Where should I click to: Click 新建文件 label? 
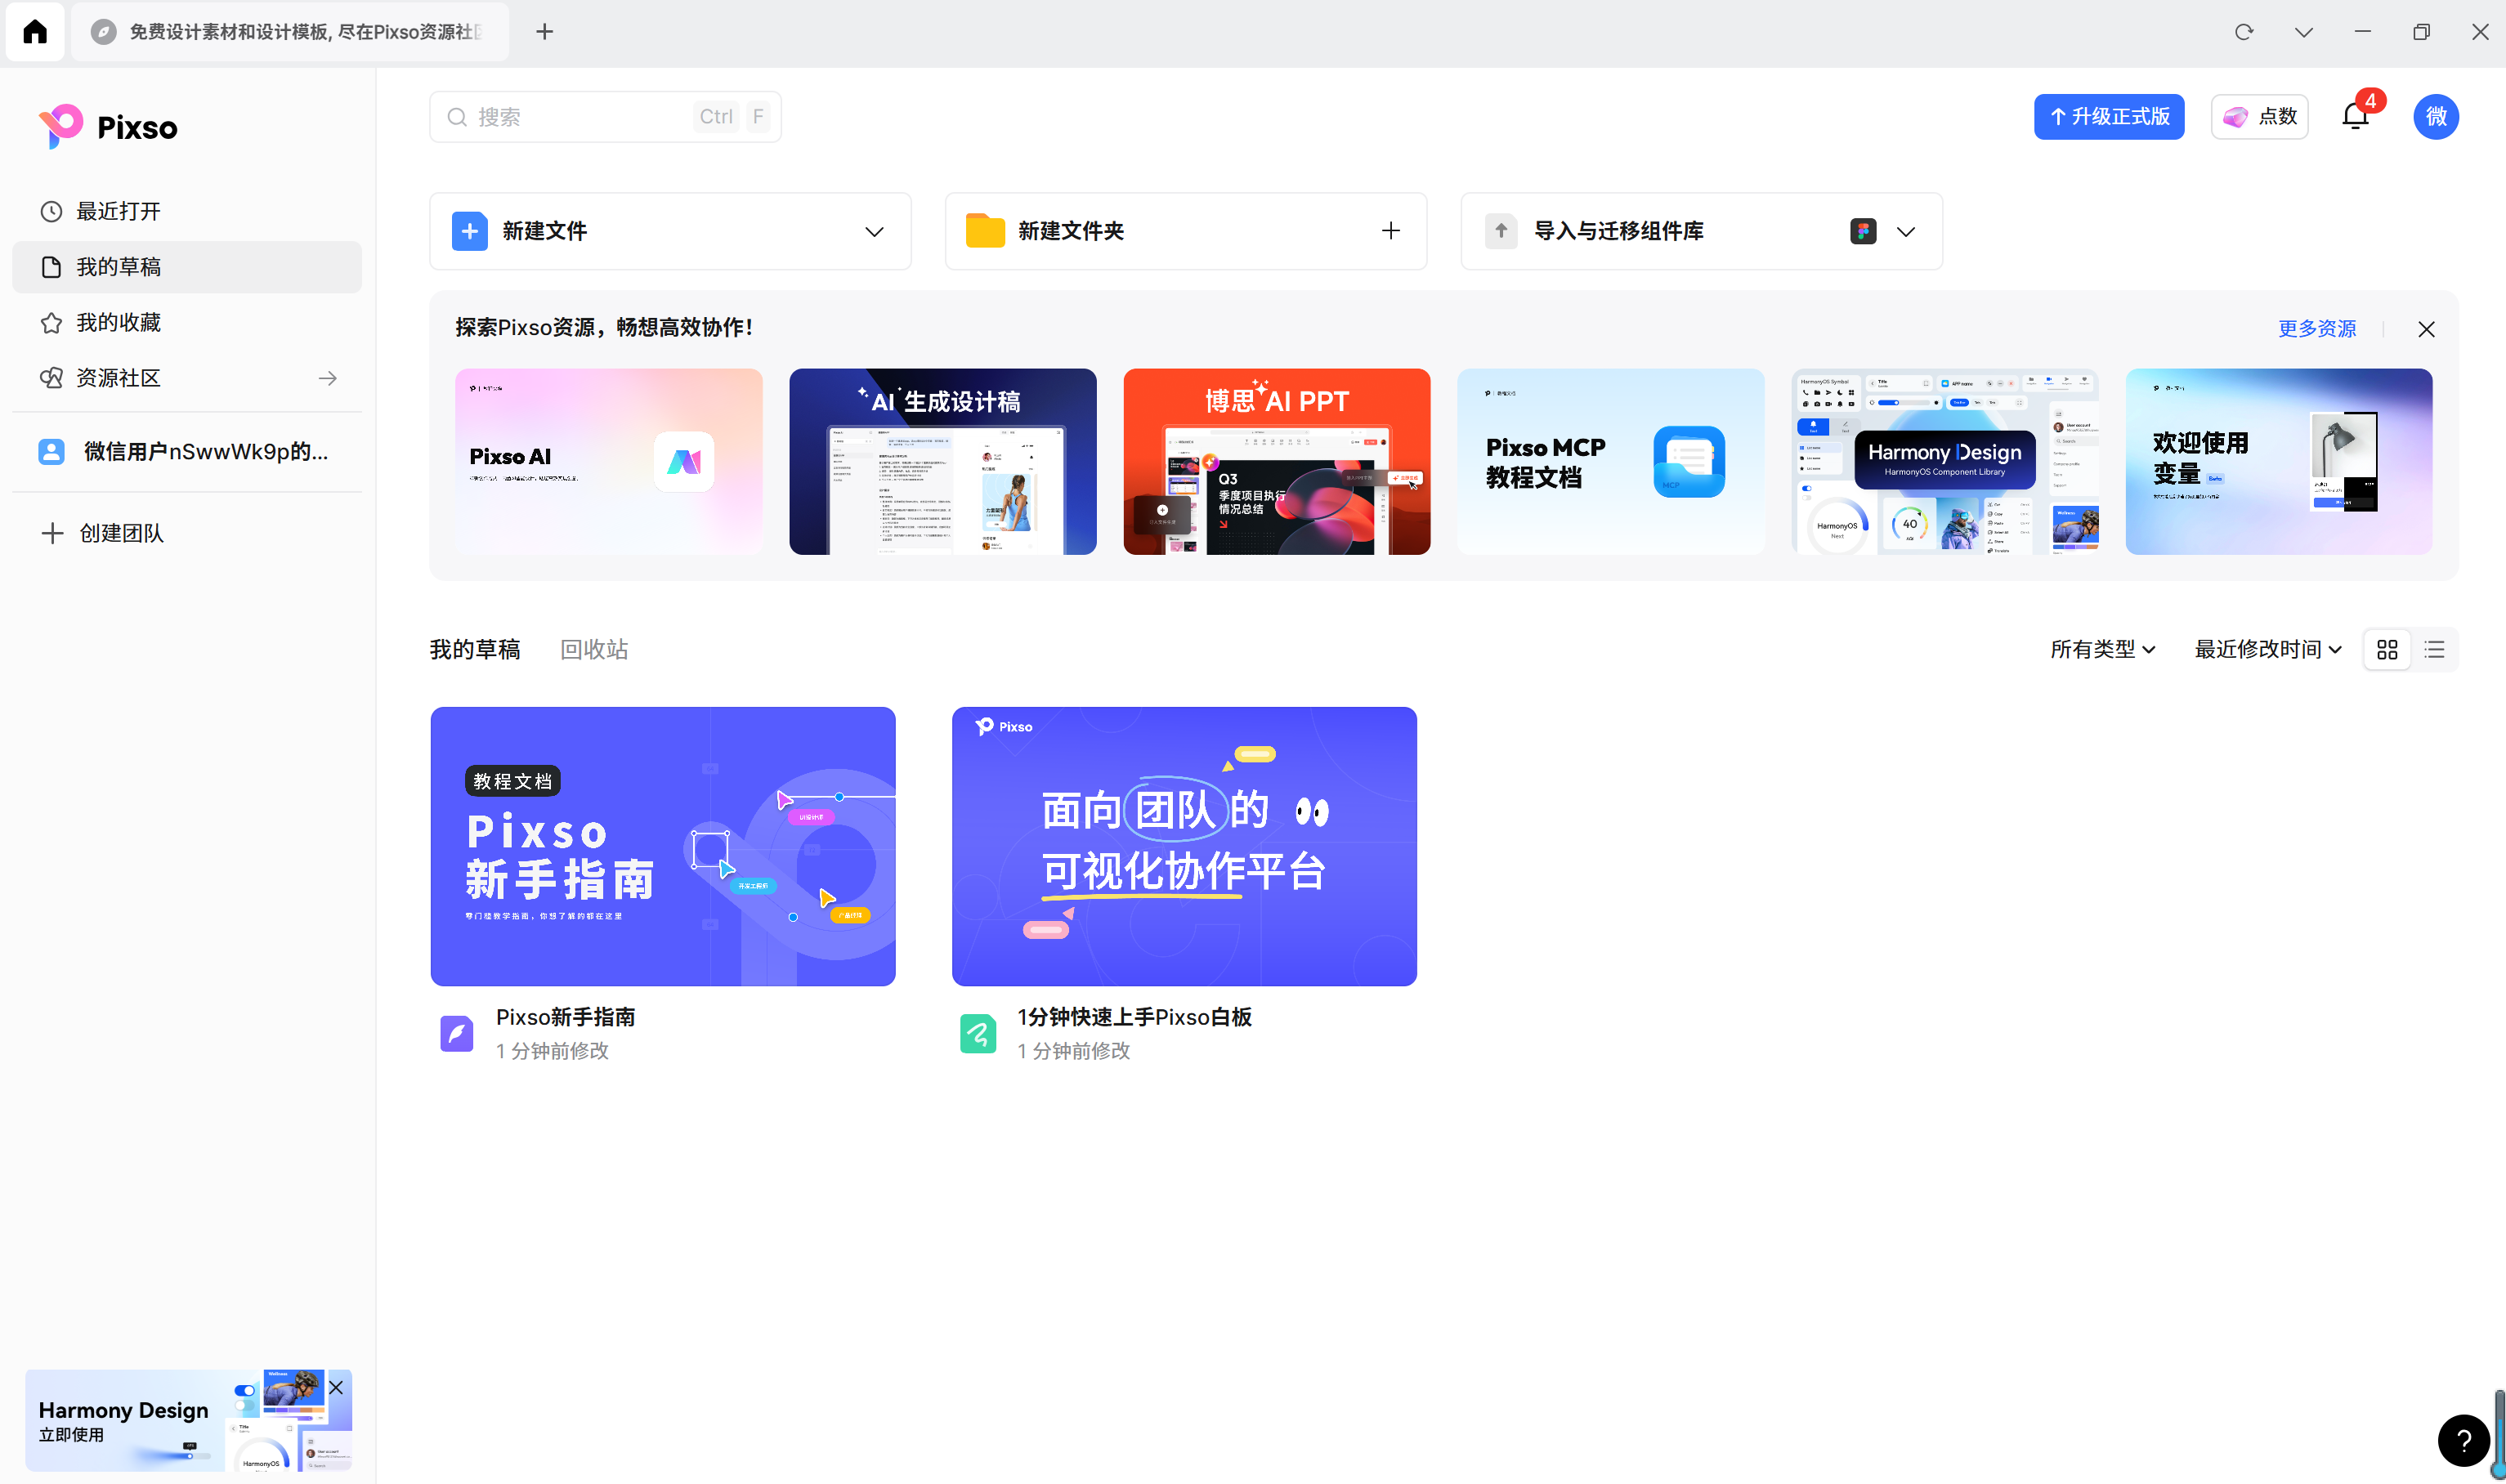coord(544,231)
